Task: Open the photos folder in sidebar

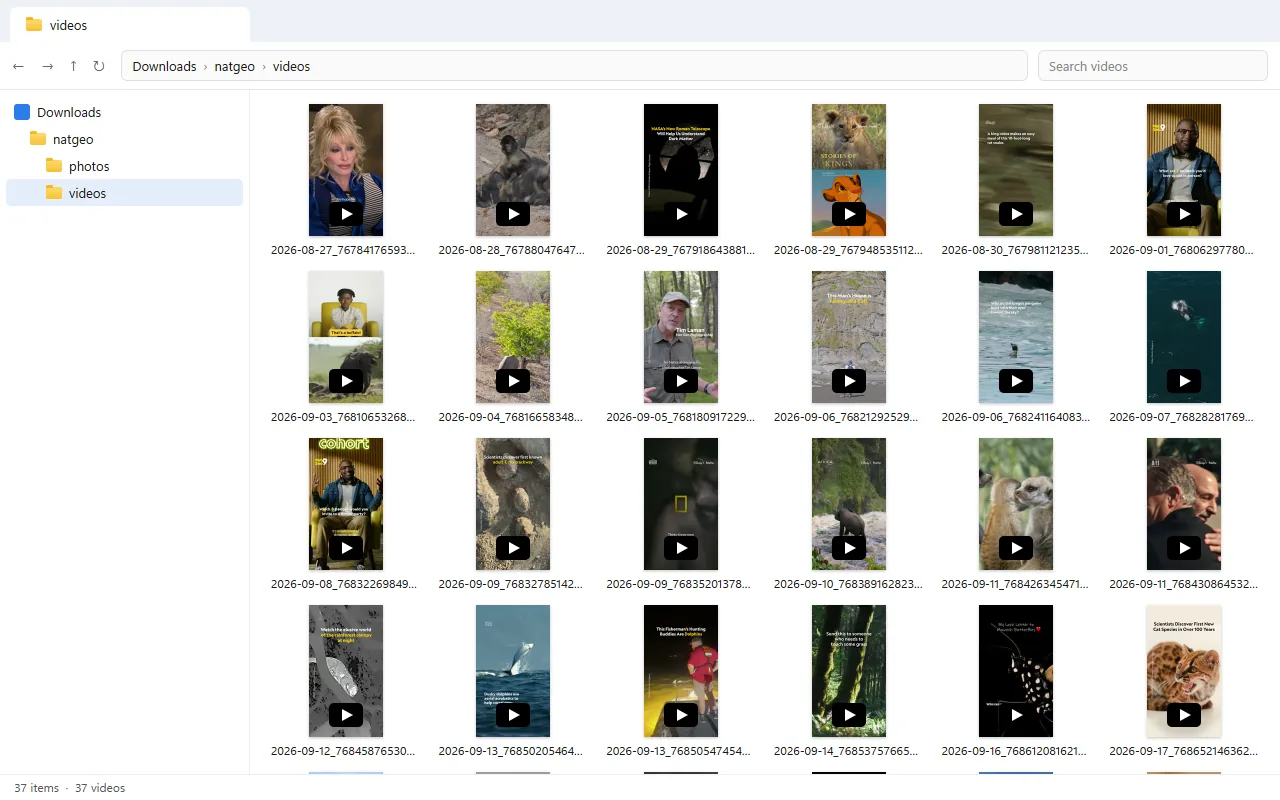Action: click(89, 166)
